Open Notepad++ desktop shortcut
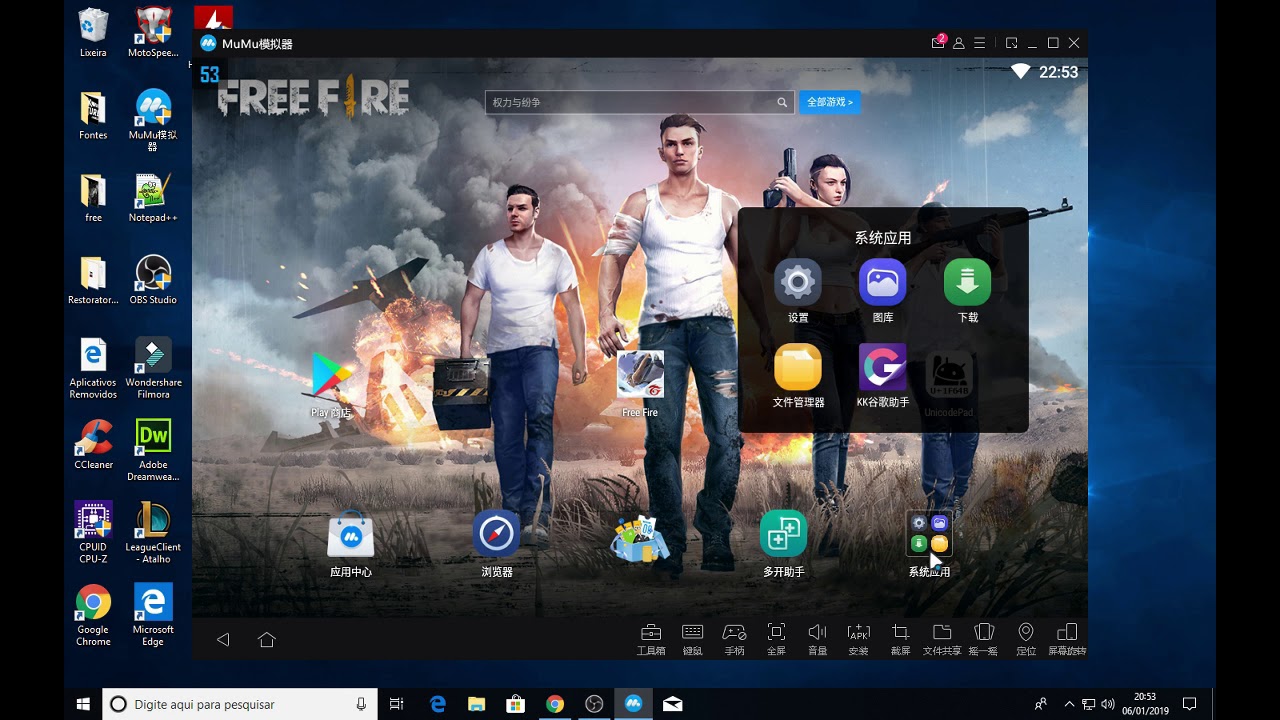The width and height of the screenshot is (1280, 720). point(153,198)
